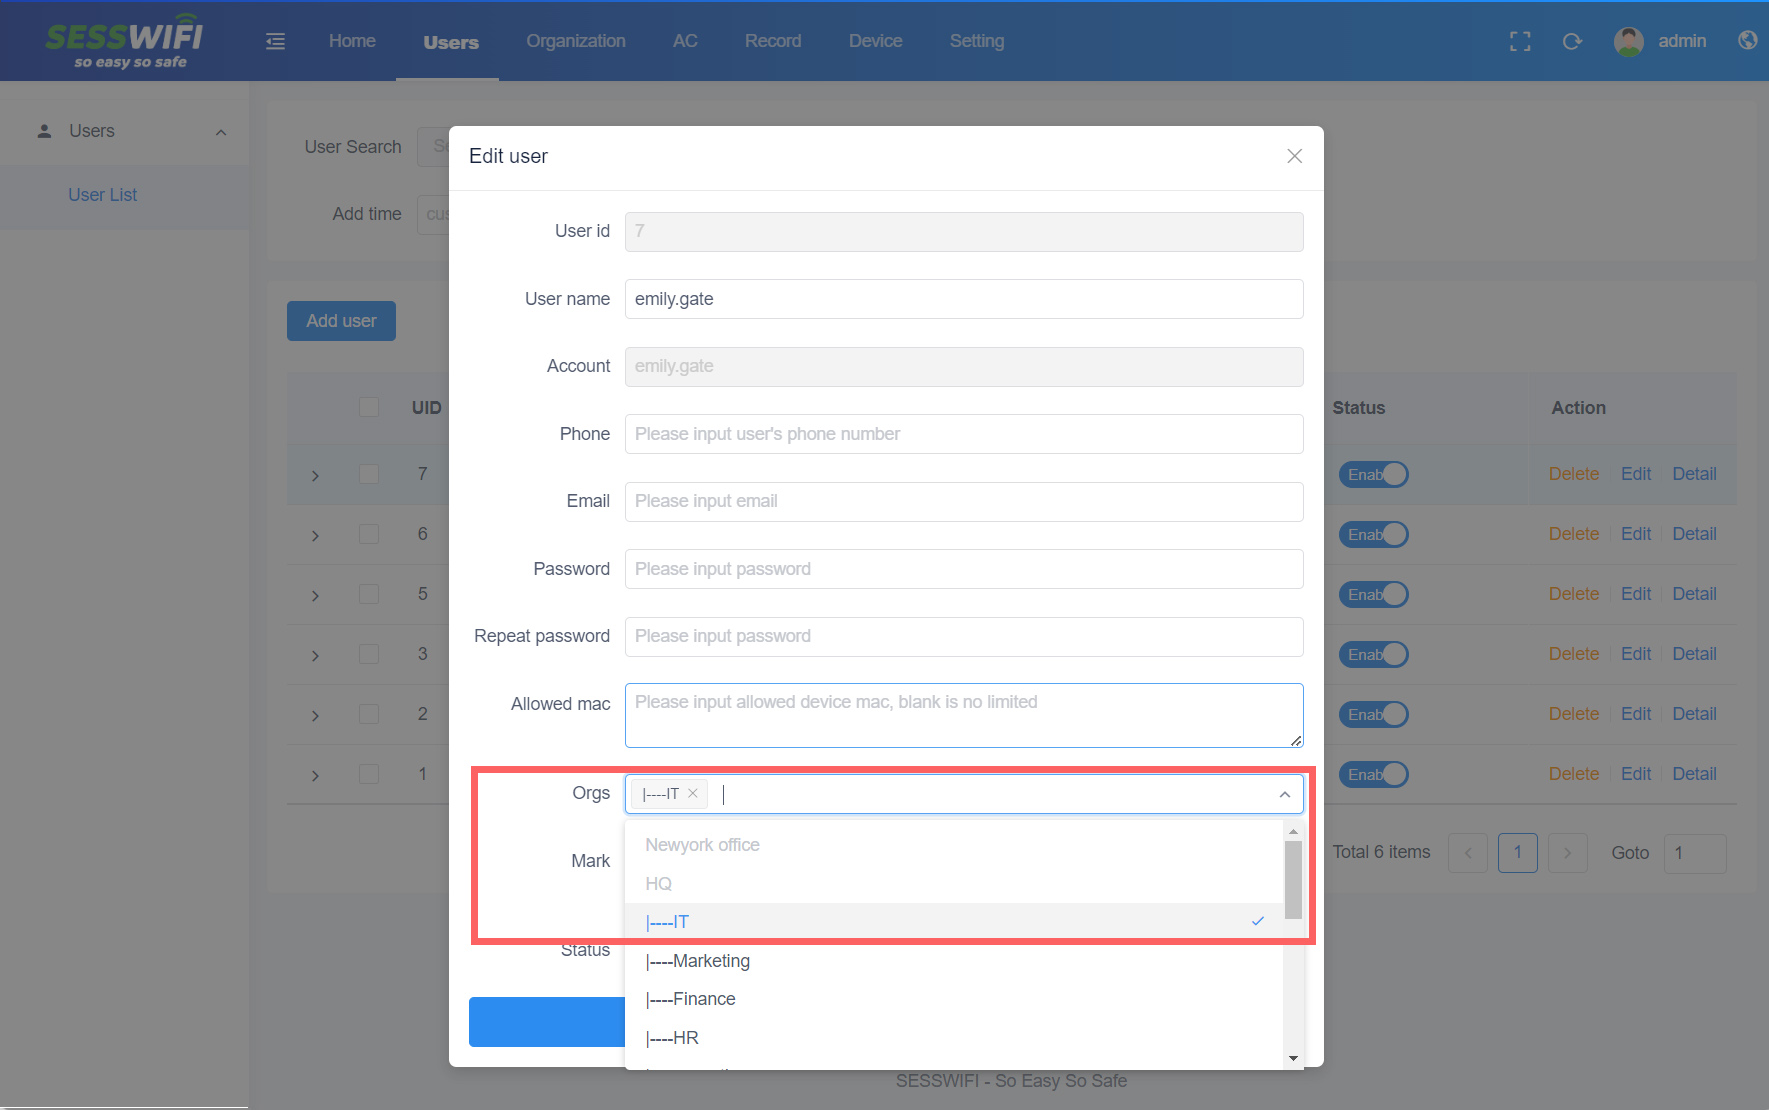Toggle the Enable status switch for UID 7
The height and width of the screenshot is (1110, 1769).
1373,474
